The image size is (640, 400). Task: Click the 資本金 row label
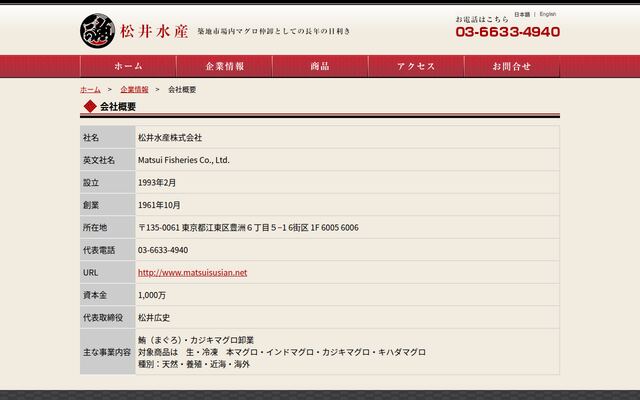pyautogui.click(x=95, y=295)
